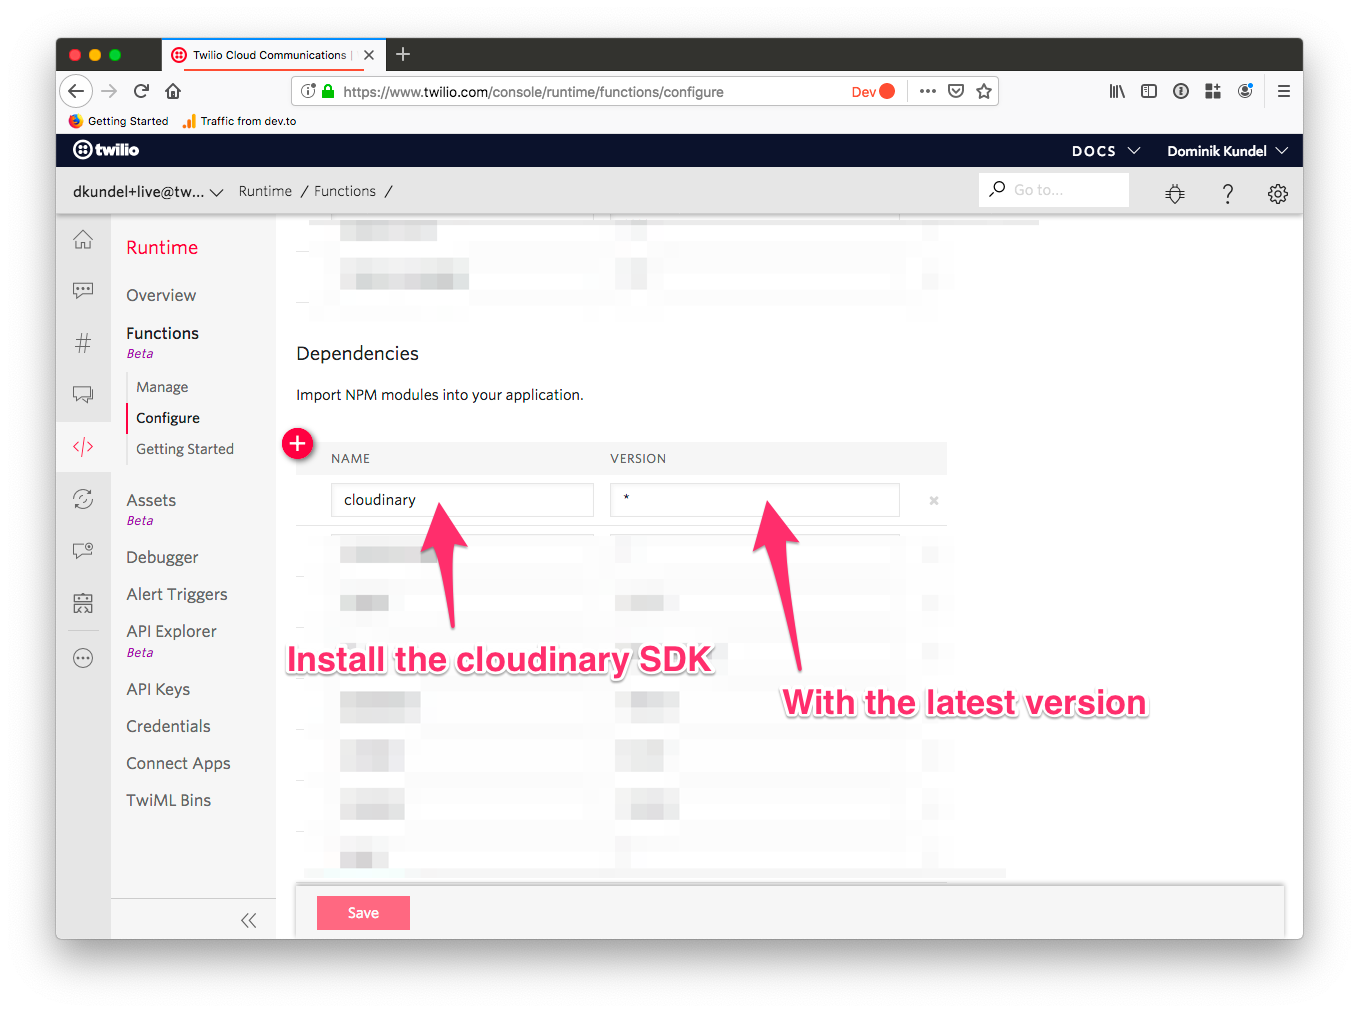Reload the current page
Image resolution: width=1359 pixels, height=1013 pixels.
click(141, 91)
